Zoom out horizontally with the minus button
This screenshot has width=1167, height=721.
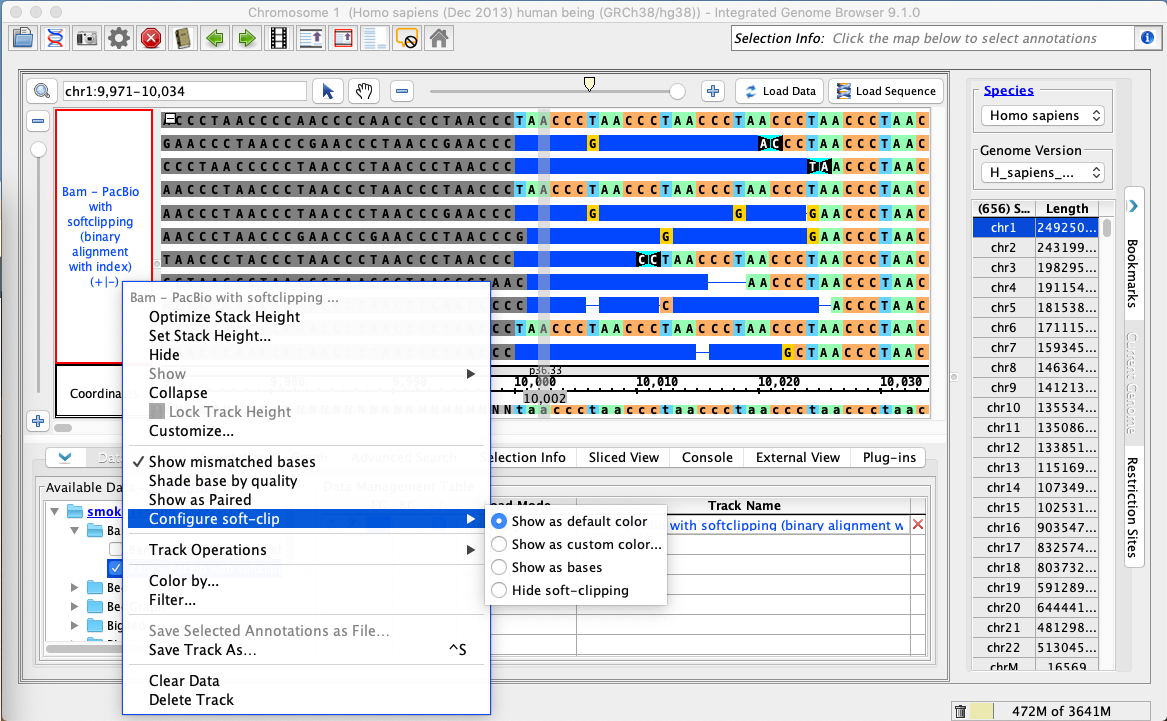tap(402, 91)
